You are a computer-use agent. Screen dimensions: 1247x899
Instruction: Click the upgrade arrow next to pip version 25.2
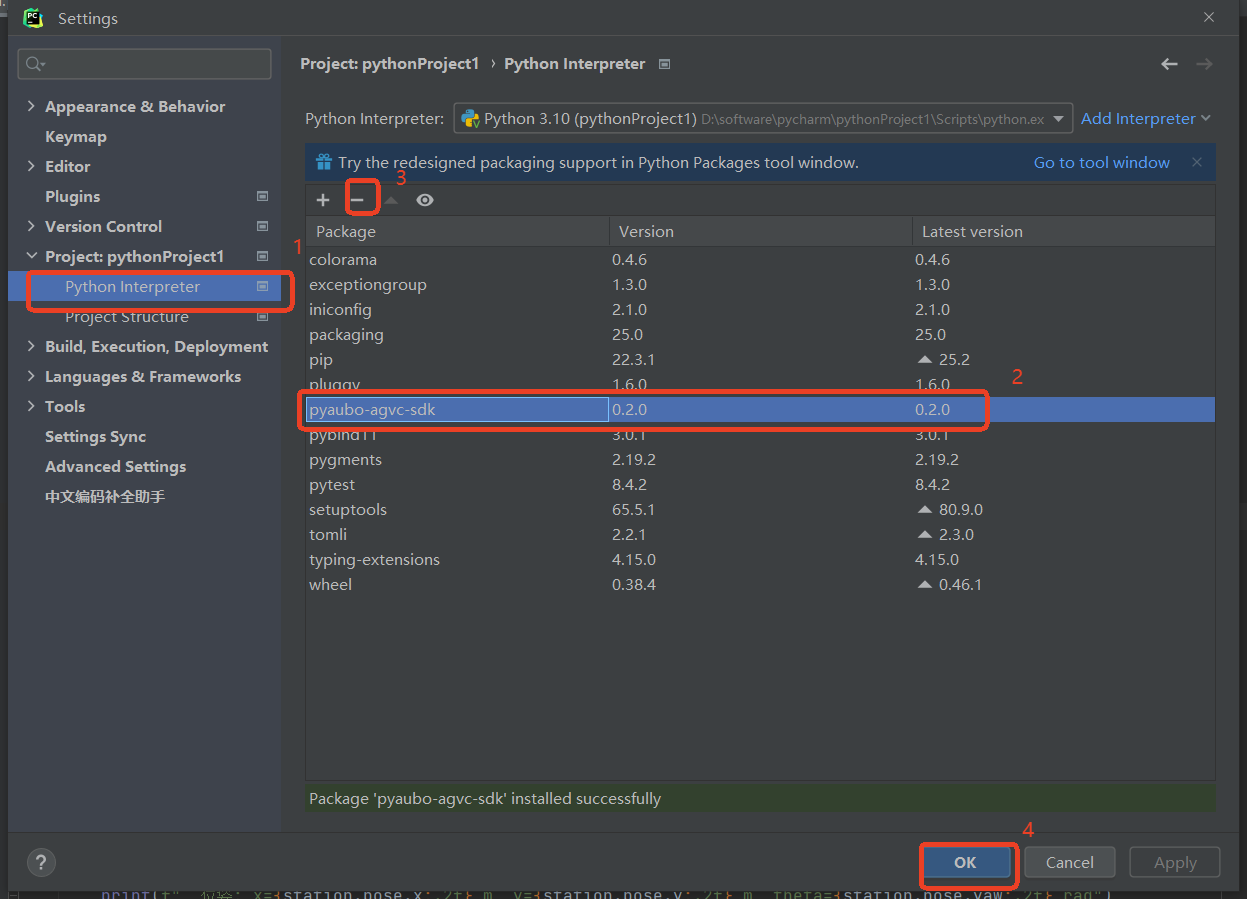pos(925,360)
